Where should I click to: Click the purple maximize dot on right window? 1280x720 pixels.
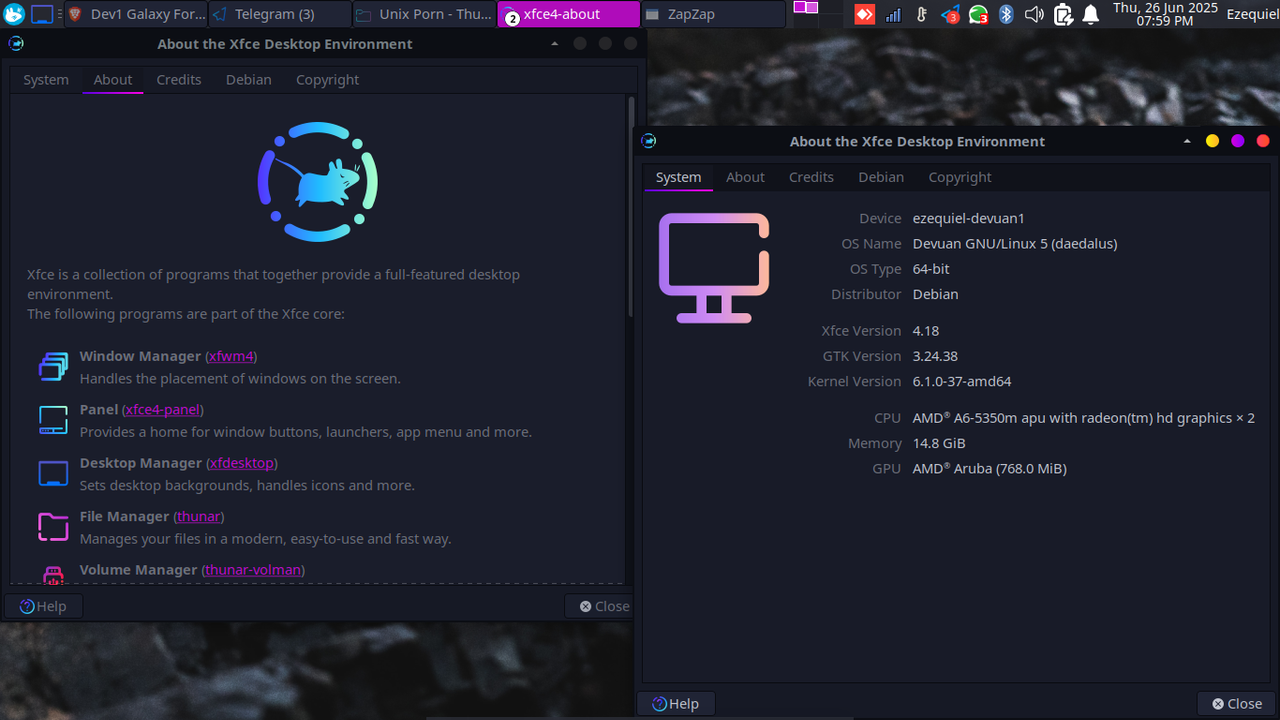[x=1237, y=141]
